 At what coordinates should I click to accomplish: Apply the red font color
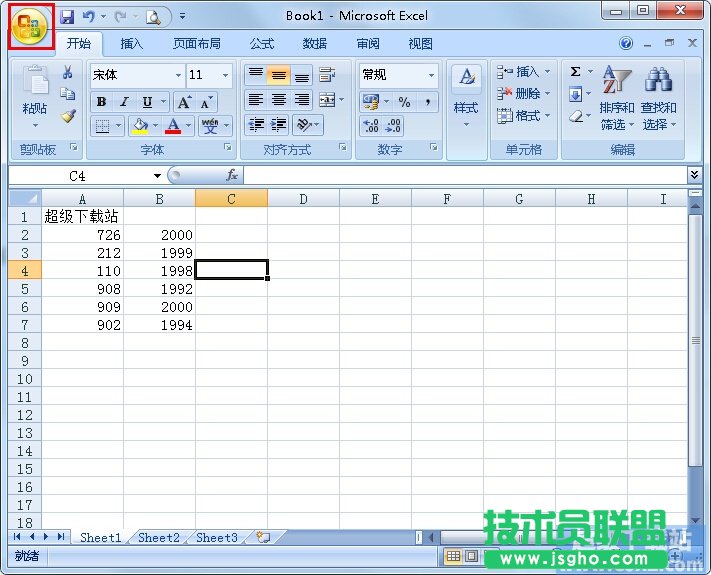pyautogui.click(x=173, y=126)
